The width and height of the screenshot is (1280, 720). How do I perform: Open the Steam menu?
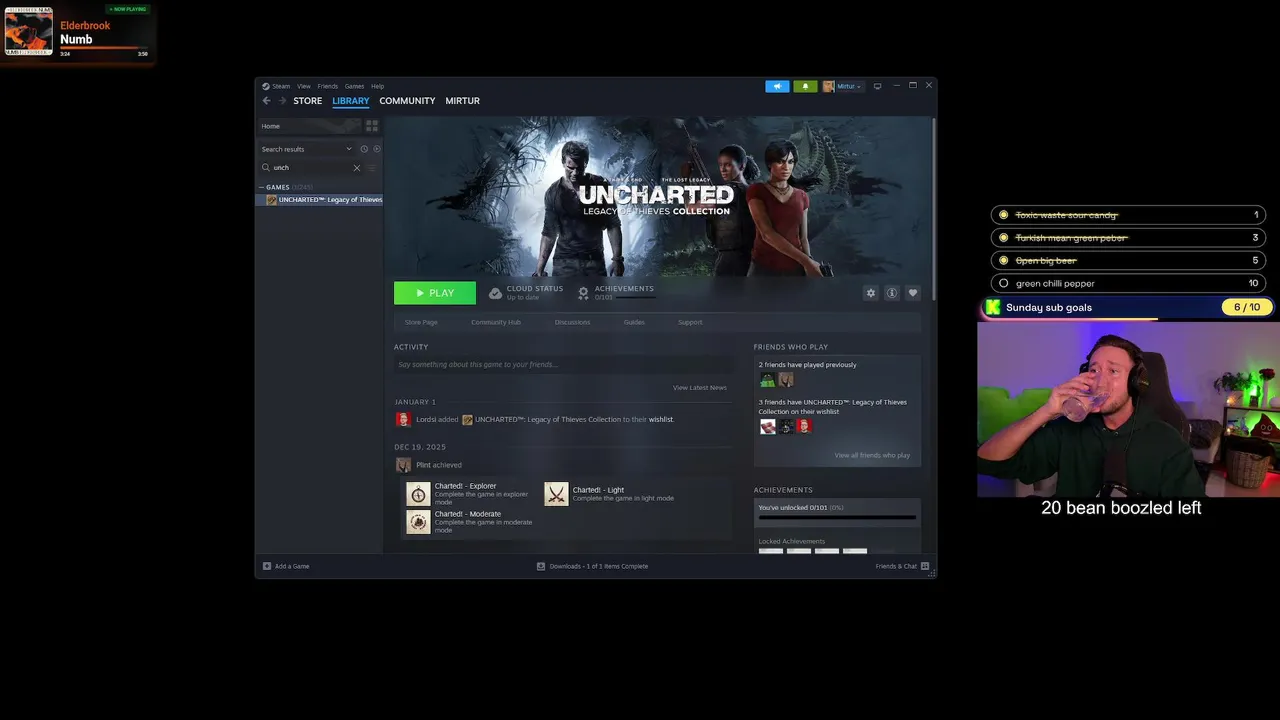coord(281,86)
